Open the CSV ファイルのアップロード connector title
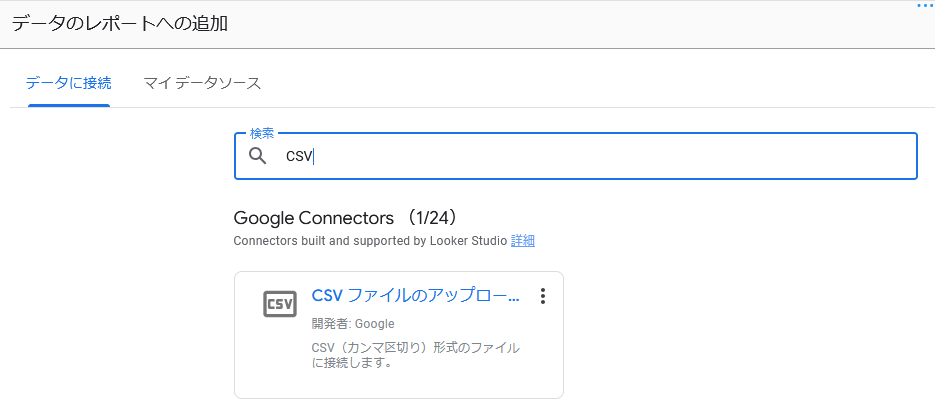 [x=416, y=296]
